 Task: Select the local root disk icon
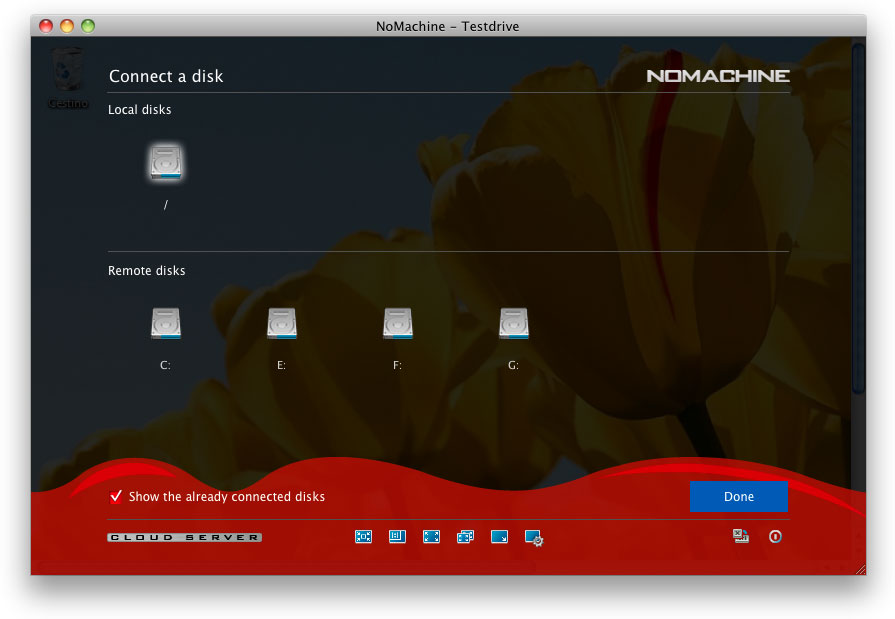coord(166,164)
